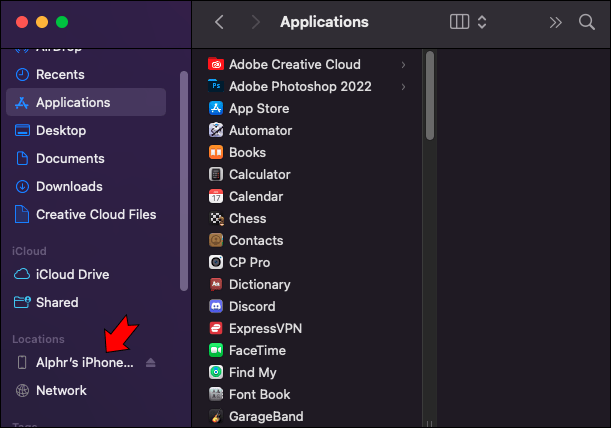Select Network under Locations
The height and width of the screenshot is (428, 611).
click(61, 390)
